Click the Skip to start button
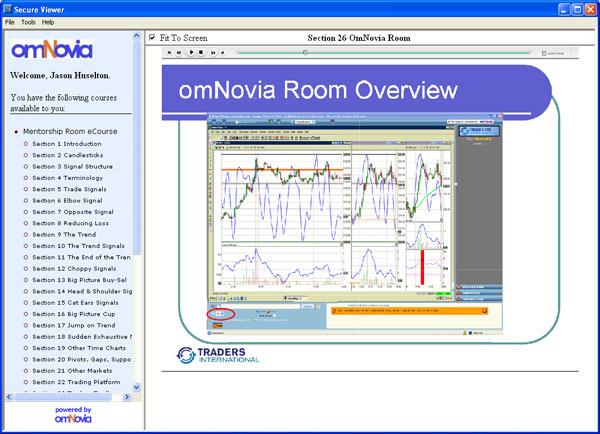600x434 pixels. tap(170, 53)
